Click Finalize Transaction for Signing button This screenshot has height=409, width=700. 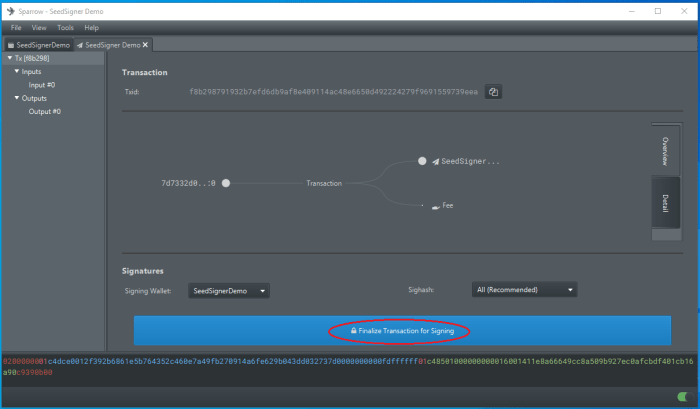pyautogui.click(x=402, y=330)
